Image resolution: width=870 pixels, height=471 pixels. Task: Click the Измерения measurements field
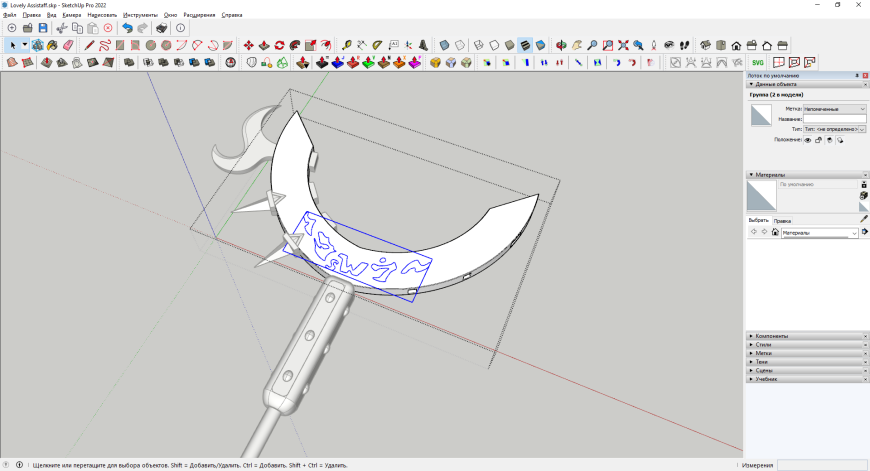pos(822,465)
